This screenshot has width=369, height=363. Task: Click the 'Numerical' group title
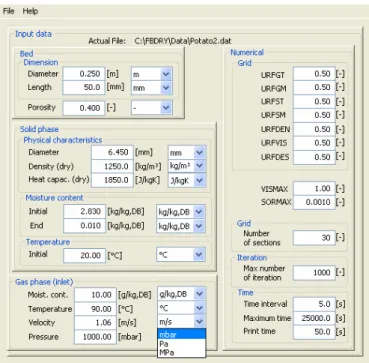tap(247, 52)
